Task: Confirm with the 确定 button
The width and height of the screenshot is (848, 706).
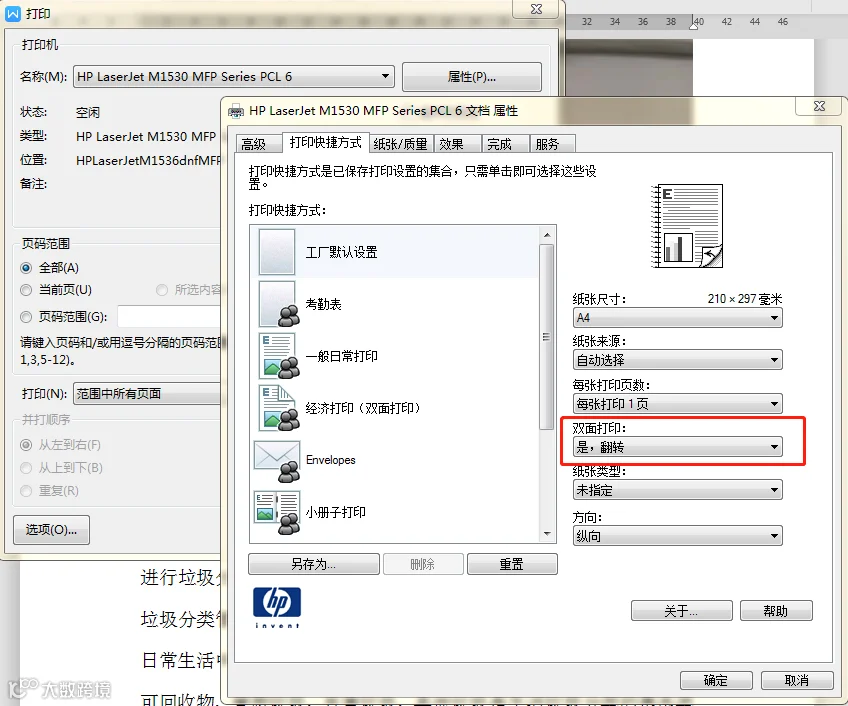Action: point(716,680)
